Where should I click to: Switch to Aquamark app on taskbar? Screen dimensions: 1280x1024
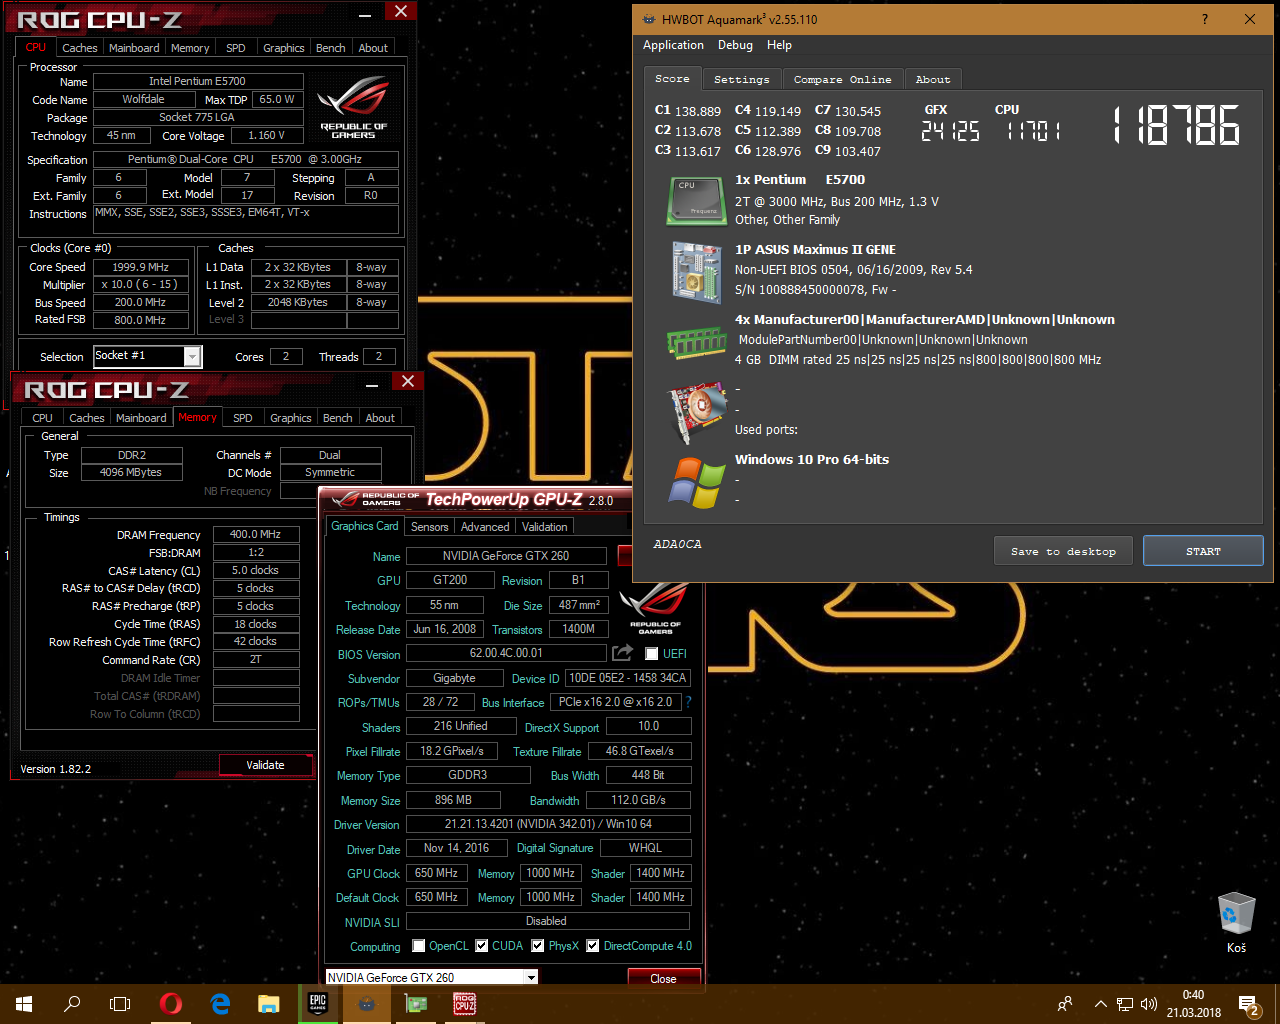tap(367, 1004)
